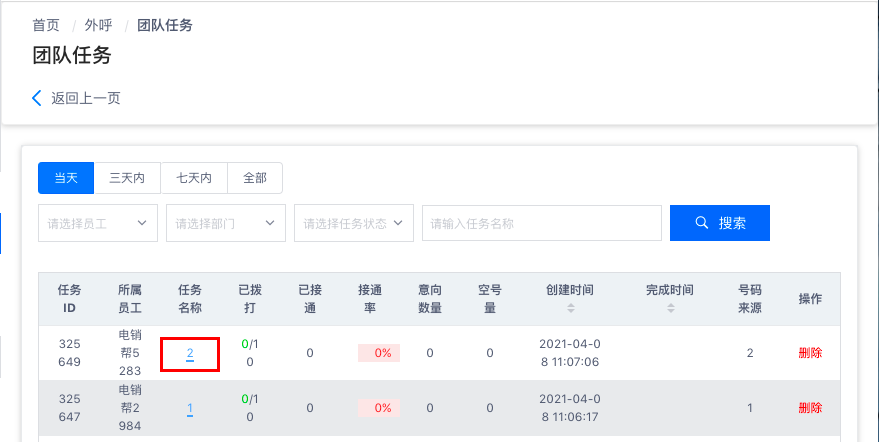
Task: Click the back chevron arrow icon
Action: point(37,98)
